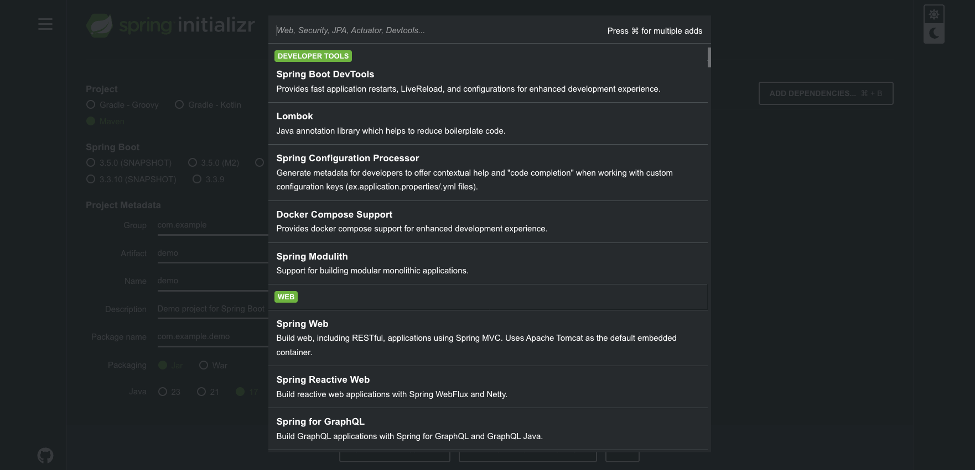Screen dimensions: 977x470
Task: Add Spring Web dependency
Action: (x=488, y=338)
